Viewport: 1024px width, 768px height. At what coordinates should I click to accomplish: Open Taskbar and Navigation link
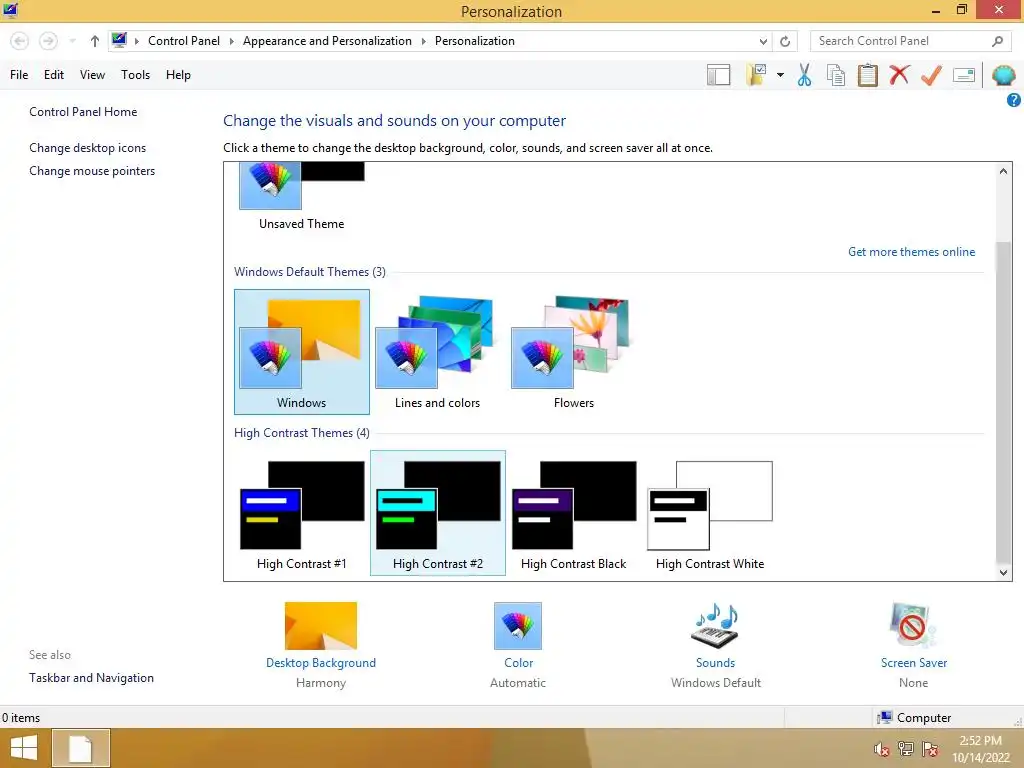tap(91, 678)
